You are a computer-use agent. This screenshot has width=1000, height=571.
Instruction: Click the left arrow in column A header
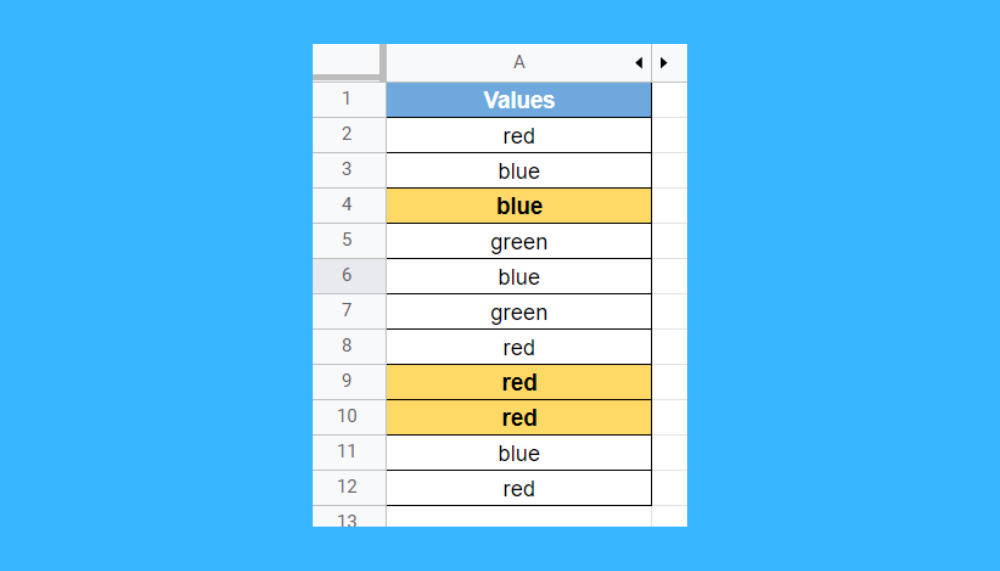click(x=638, y=63)
